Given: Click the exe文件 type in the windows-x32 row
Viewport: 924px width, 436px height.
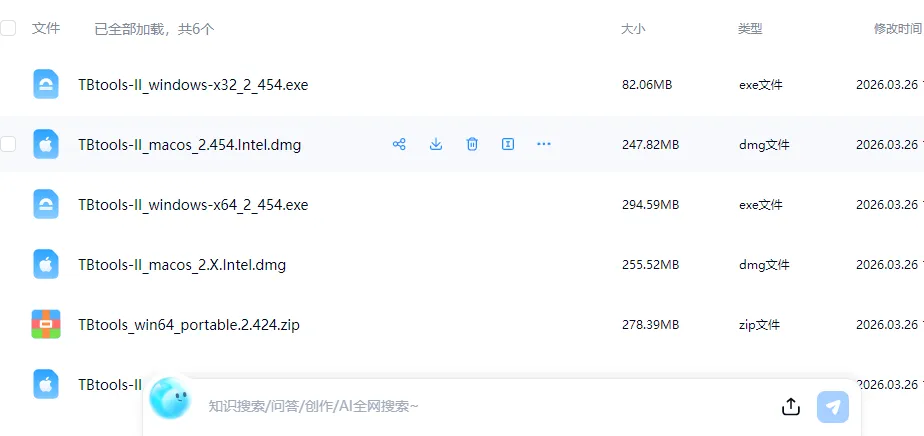Looking at the screenshot, I should click(761, 85).
